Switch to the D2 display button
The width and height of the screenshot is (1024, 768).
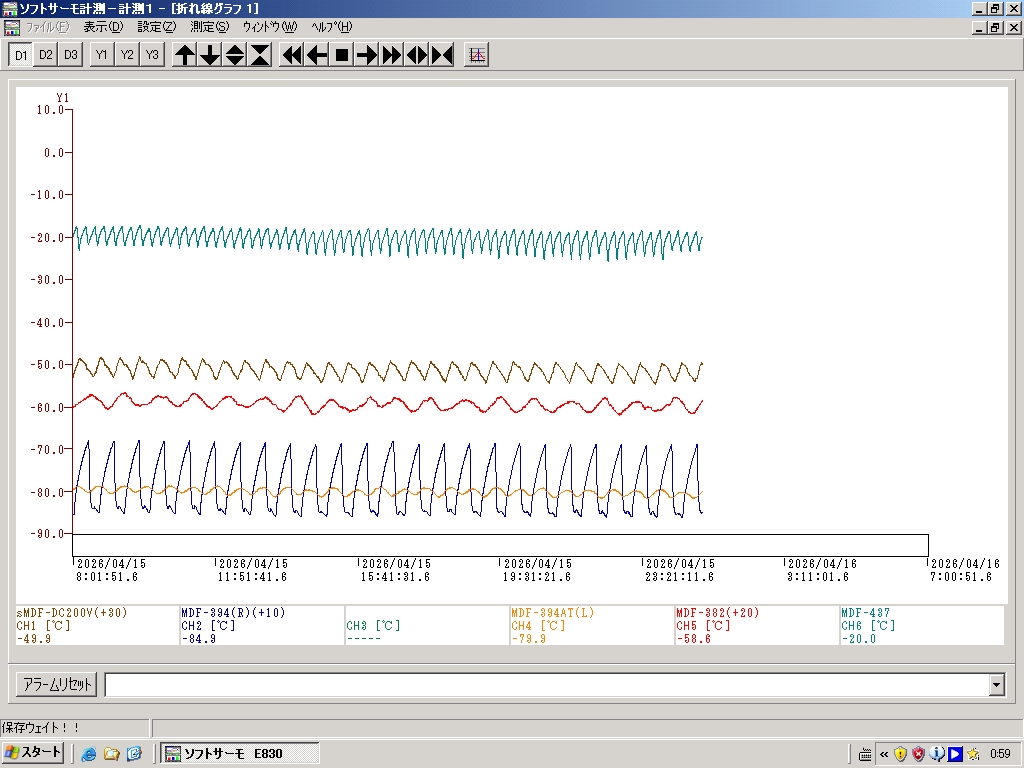click(46, 55)
